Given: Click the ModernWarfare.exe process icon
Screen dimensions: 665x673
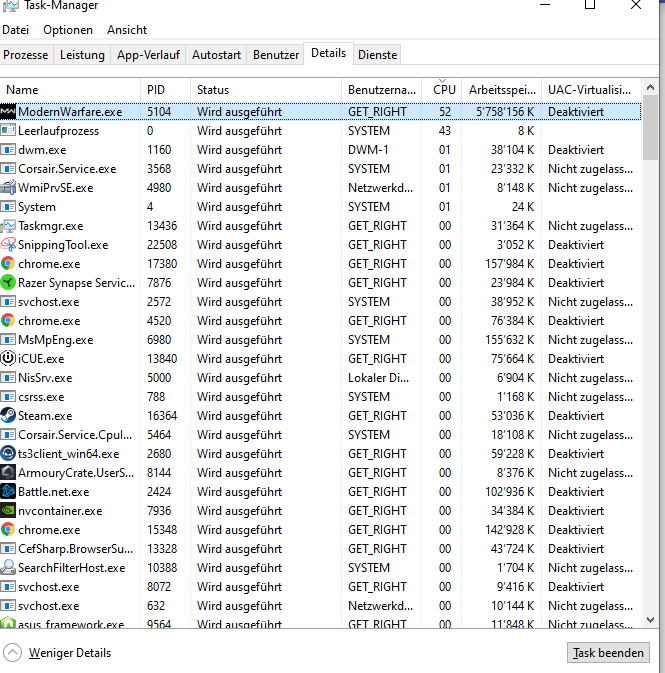Looking at the screenshot, I should (8, 112).
